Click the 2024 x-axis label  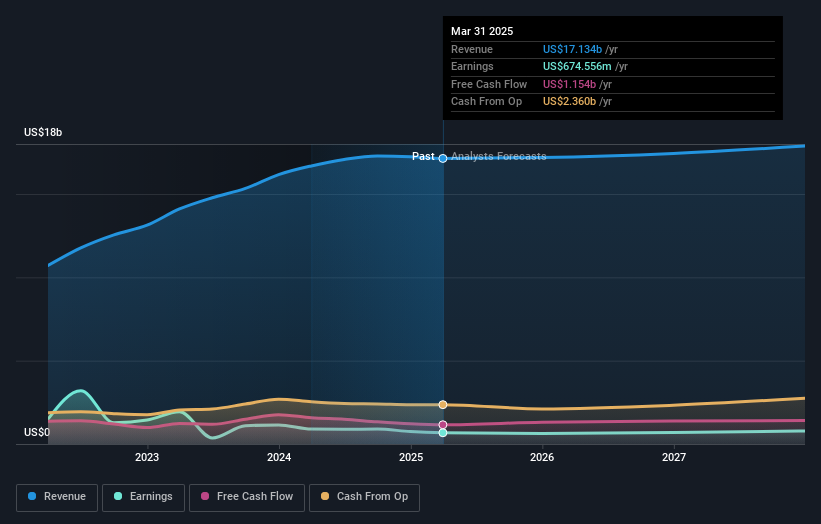(x=279, y=457)
